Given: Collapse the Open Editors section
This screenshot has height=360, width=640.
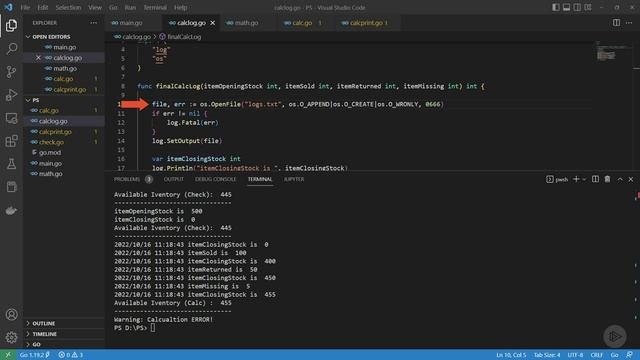Looking at the screenshot, I should coord(51,37).
